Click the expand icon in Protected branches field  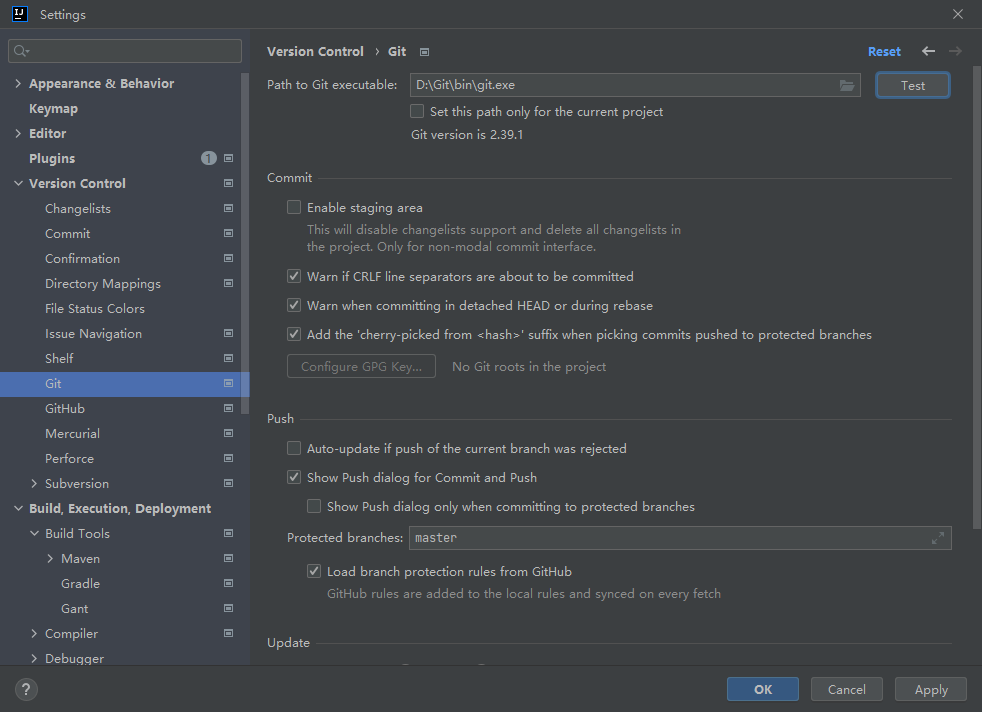(x=938, y=538)
